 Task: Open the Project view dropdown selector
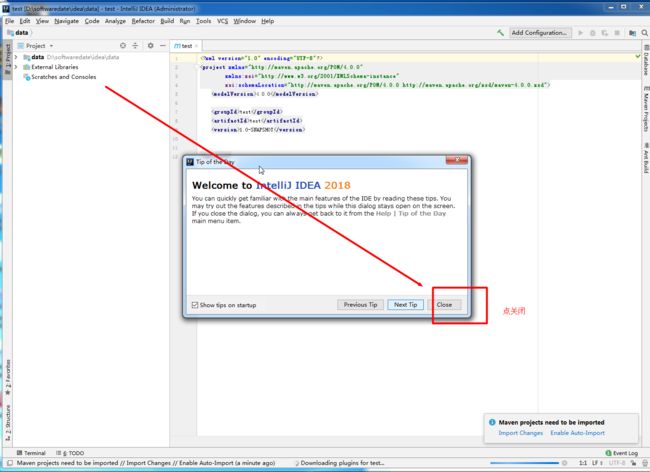pyautogui.click(x=35, y=46)
